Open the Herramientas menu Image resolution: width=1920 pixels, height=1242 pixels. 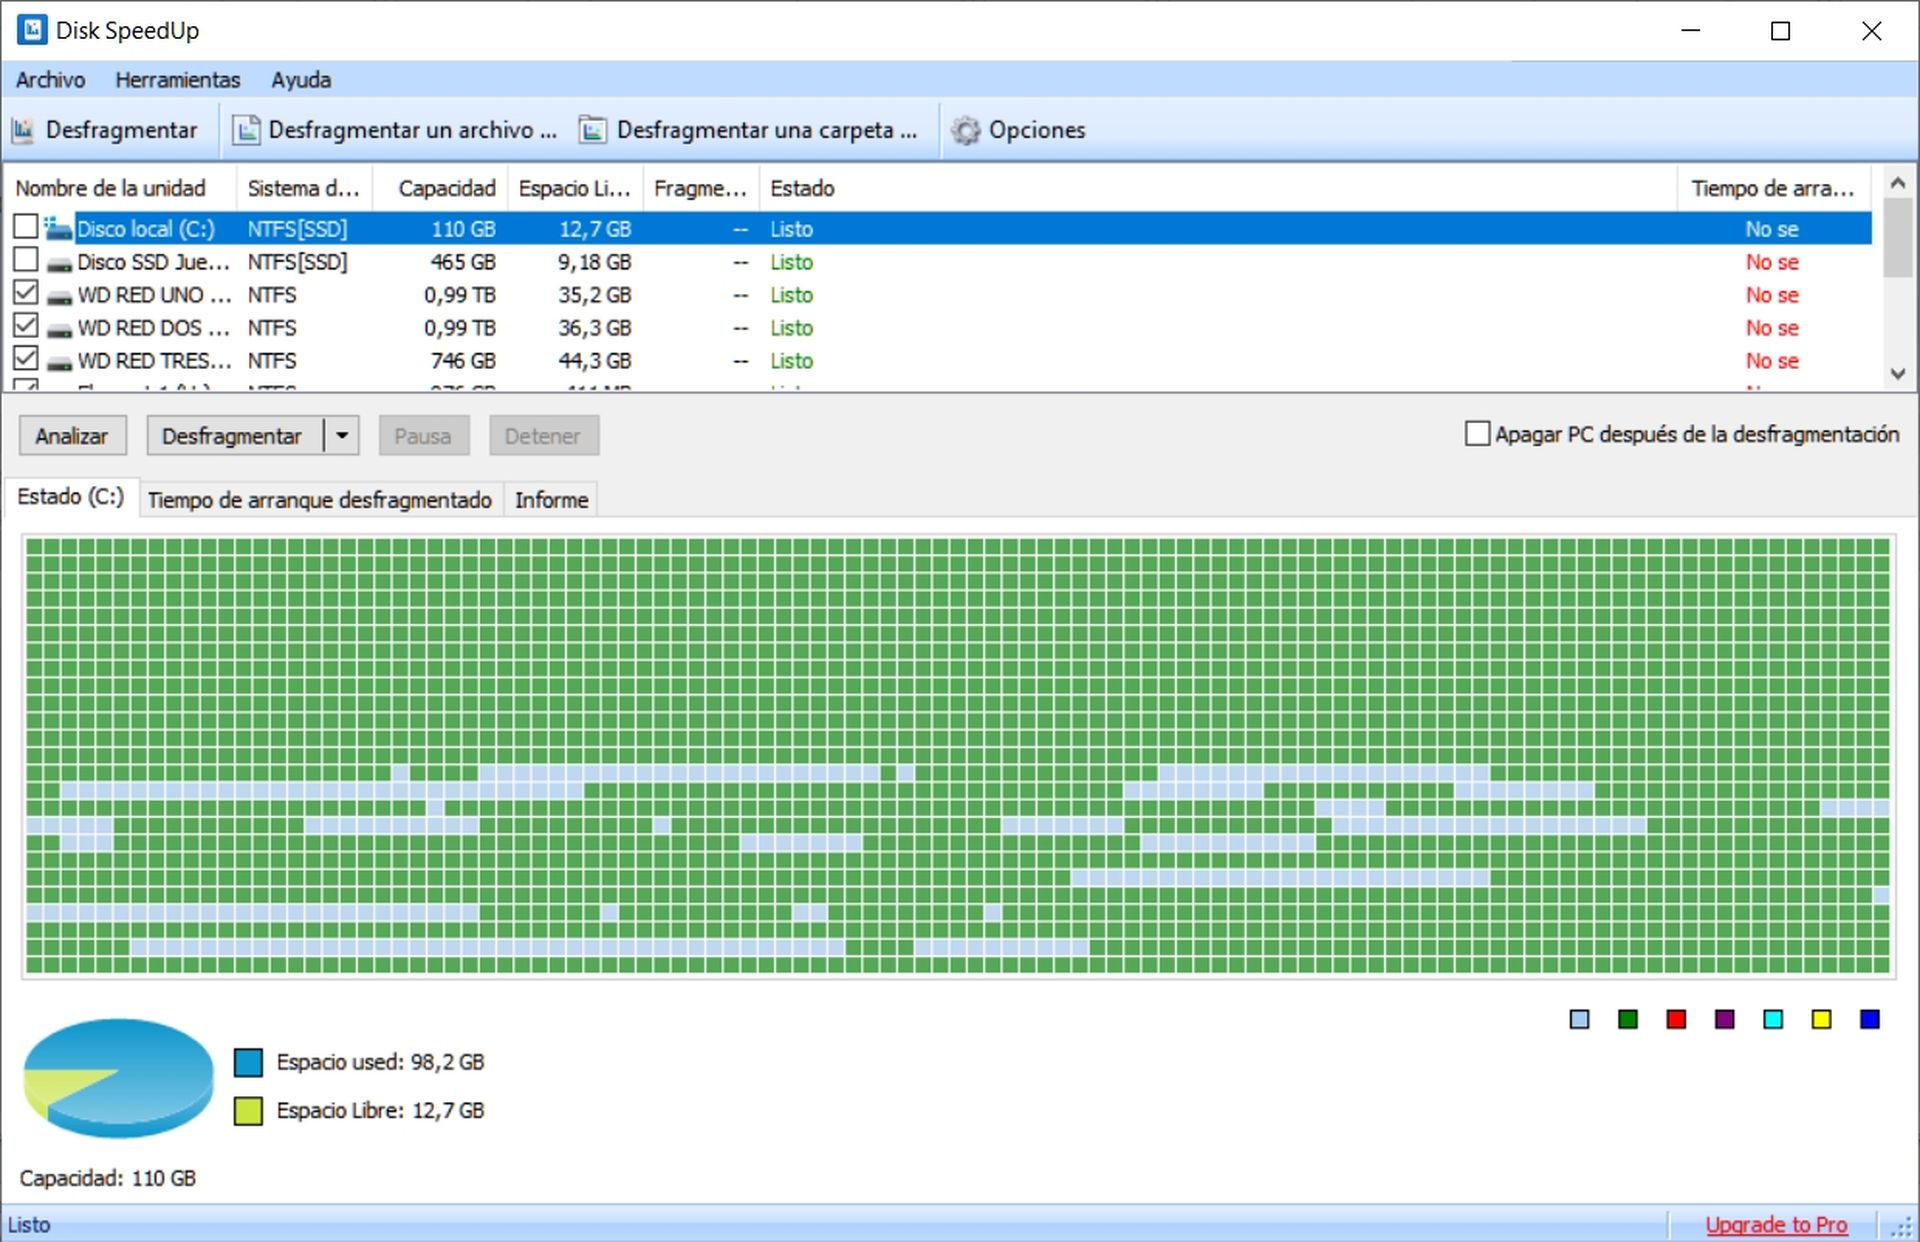(x=177, y=80)
